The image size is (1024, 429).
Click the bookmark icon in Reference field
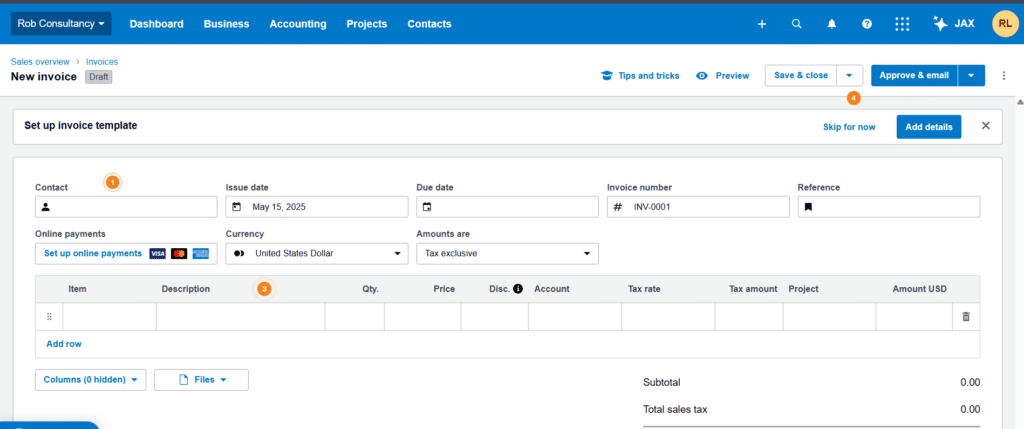tap(808, 207)
